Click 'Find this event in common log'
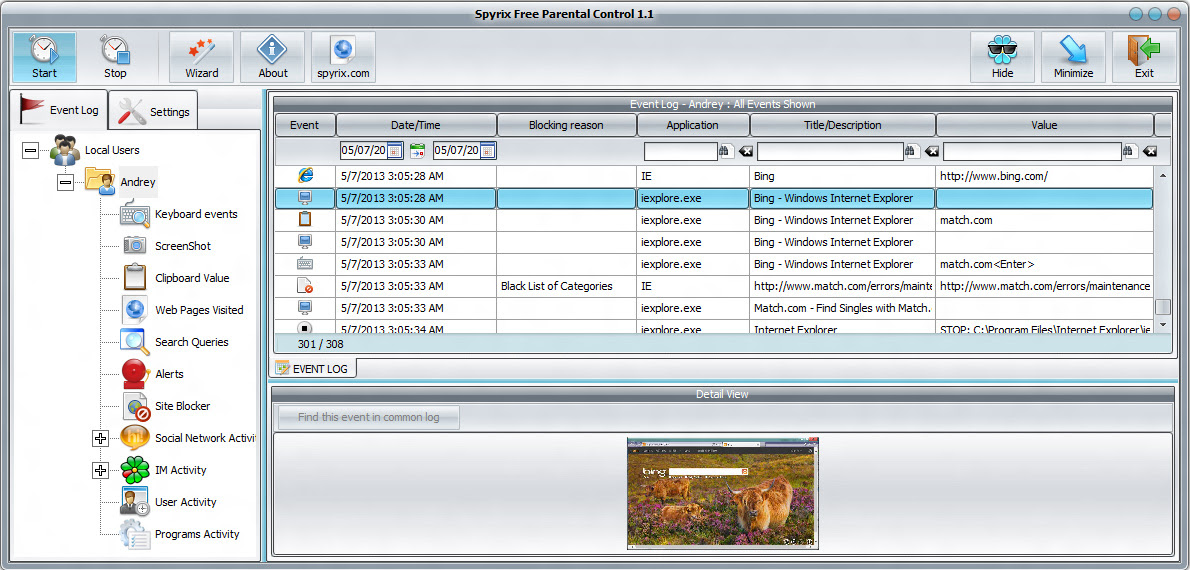The width and height of the screenshot is (1190, 570). [x=369, y=417]
